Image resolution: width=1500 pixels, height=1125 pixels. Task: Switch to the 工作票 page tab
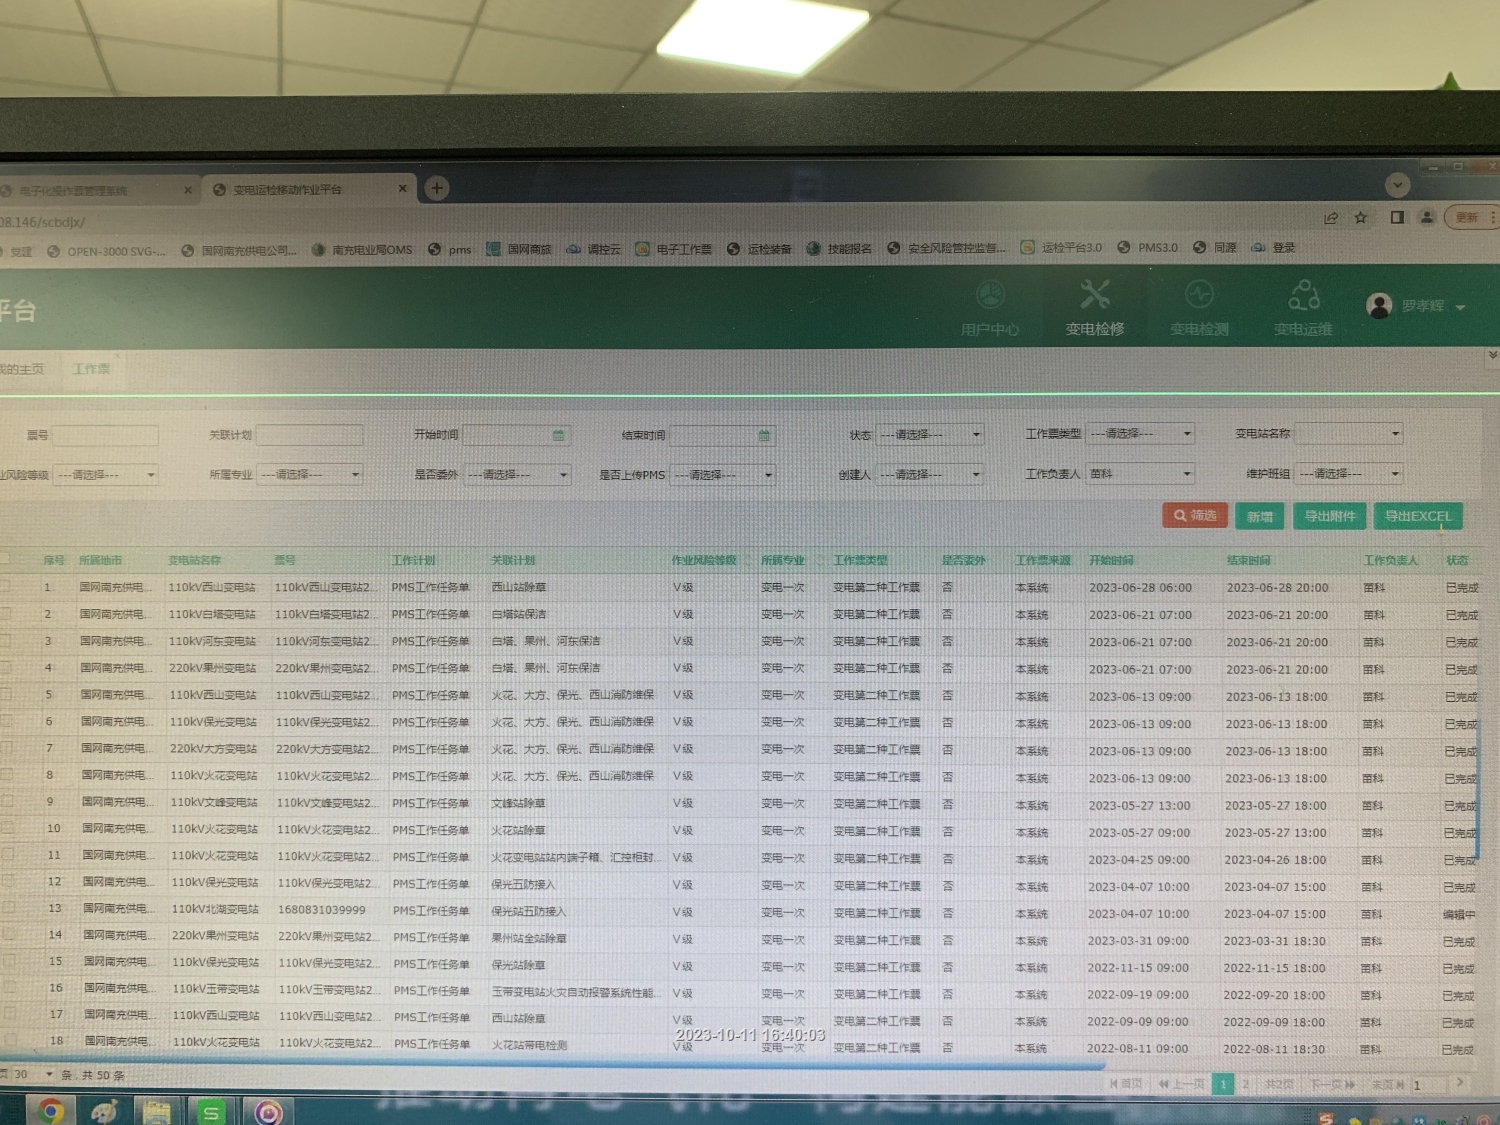pyautogui.click(x=91, y=369)
